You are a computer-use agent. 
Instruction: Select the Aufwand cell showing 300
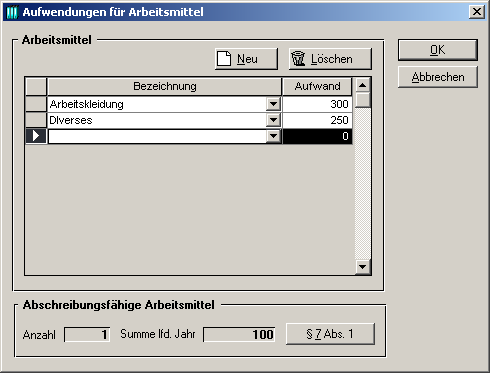(317, 104)
